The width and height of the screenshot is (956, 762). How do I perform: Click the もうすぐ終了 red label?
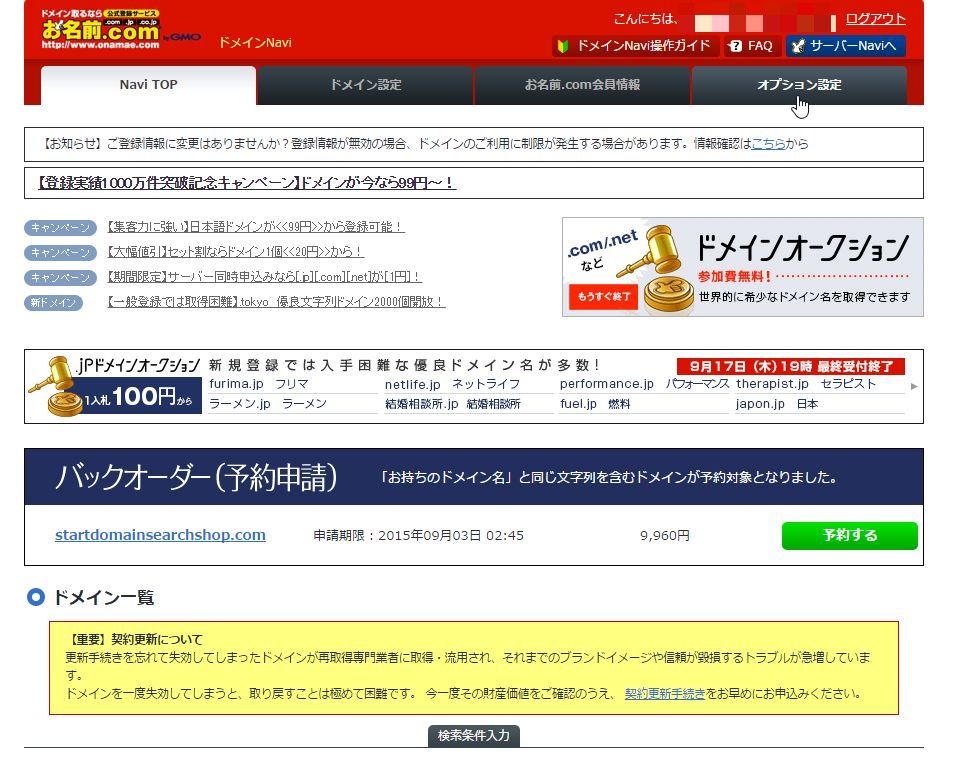(x=604, y=297)
